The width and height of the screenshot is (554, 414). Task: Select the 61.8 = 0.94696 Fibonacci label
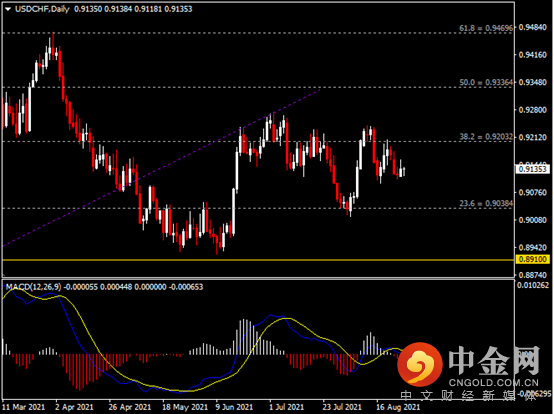tap(486, 28)
